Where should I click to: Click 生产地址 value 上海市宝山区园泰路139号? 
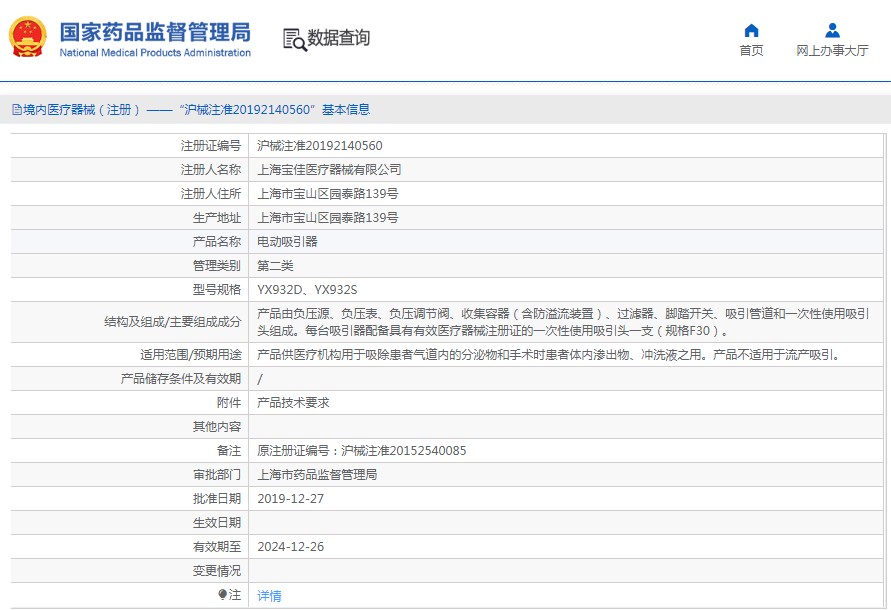pos(328,218)
